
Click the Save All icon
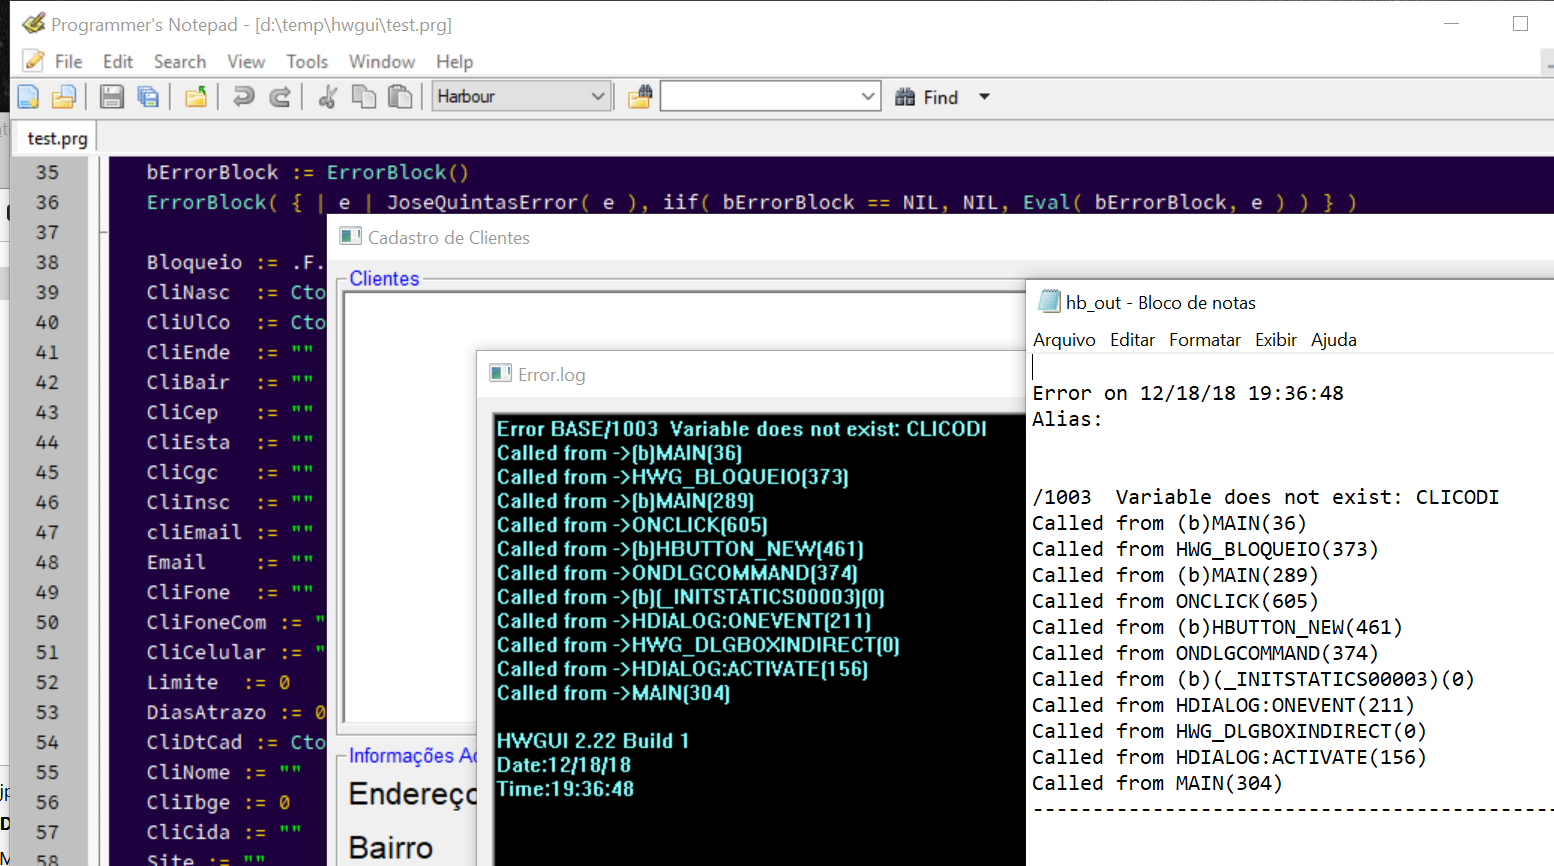click(x=148, y=97)
